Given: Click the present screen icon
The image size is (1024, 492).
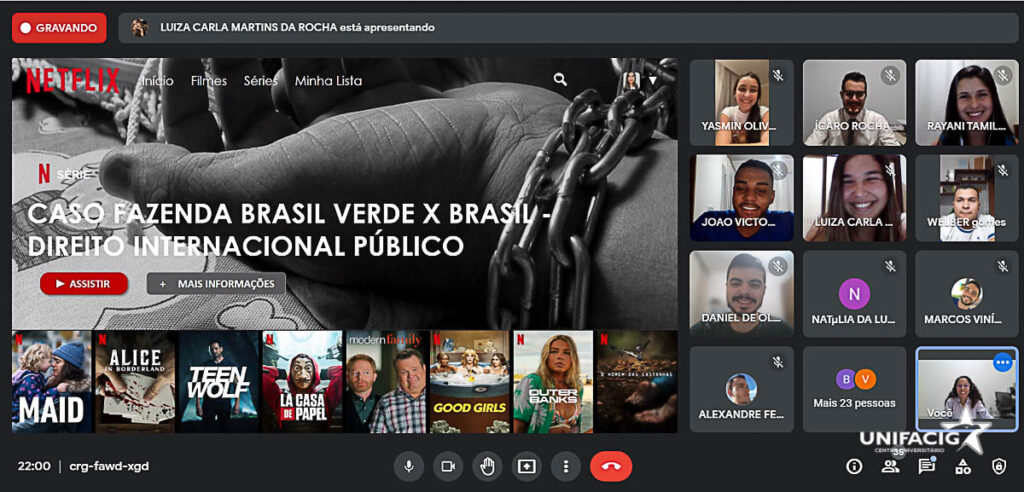Looking at the screenshot, I should [x=526, y=466].
